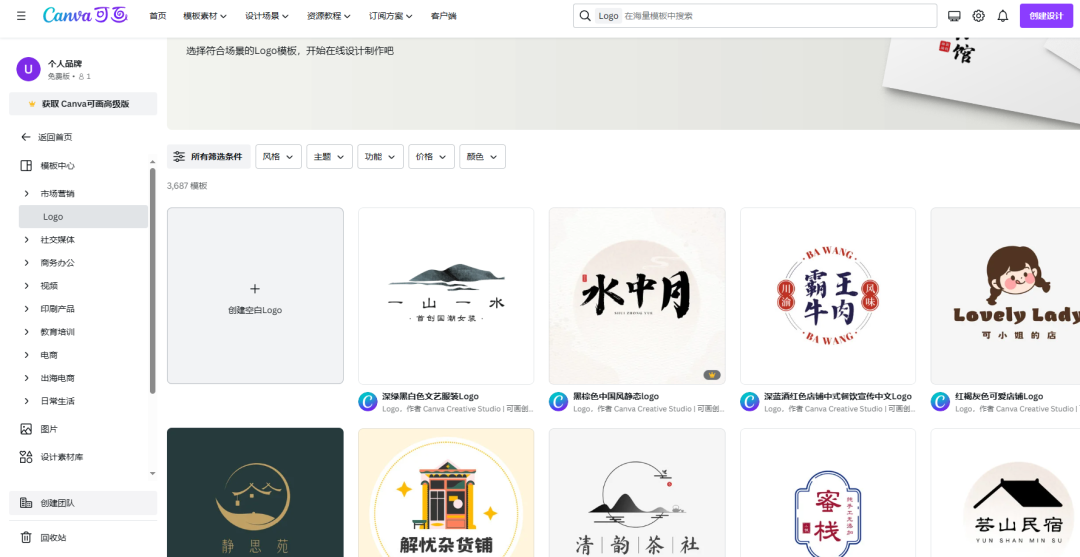Click the 图片 image icon in sidebar

(x=25, y=429)
